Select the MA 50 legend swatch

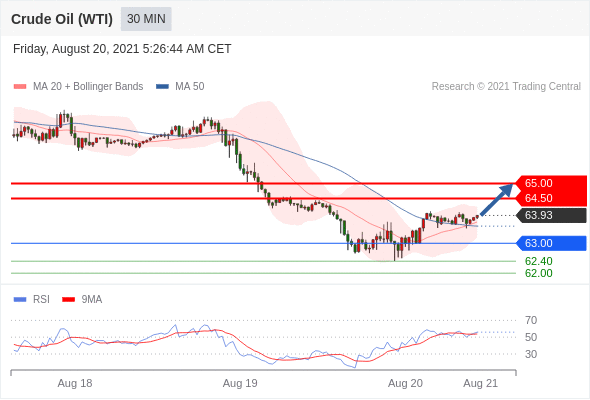pyautogui.click(x=162, y=87)
